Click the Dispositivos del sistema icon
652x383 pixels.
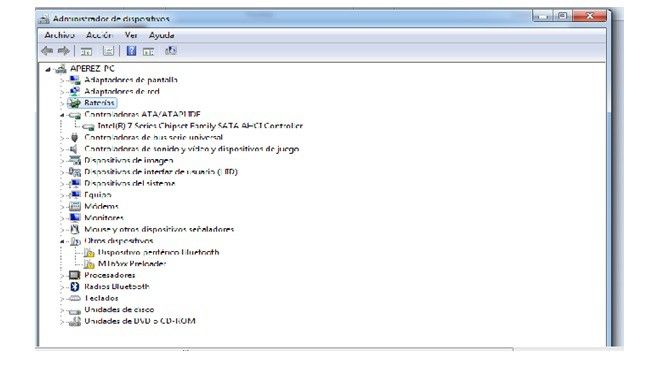coord(75,183)
